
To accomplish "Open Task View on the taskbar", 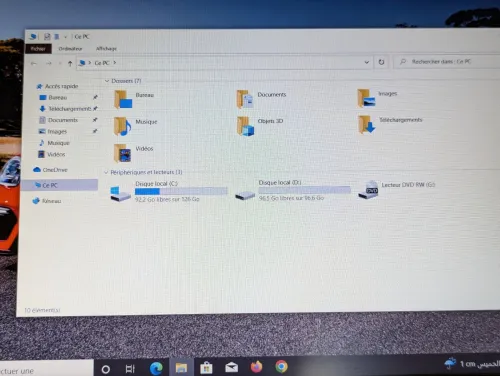I will pyautogui.click(x=130, y=369).
